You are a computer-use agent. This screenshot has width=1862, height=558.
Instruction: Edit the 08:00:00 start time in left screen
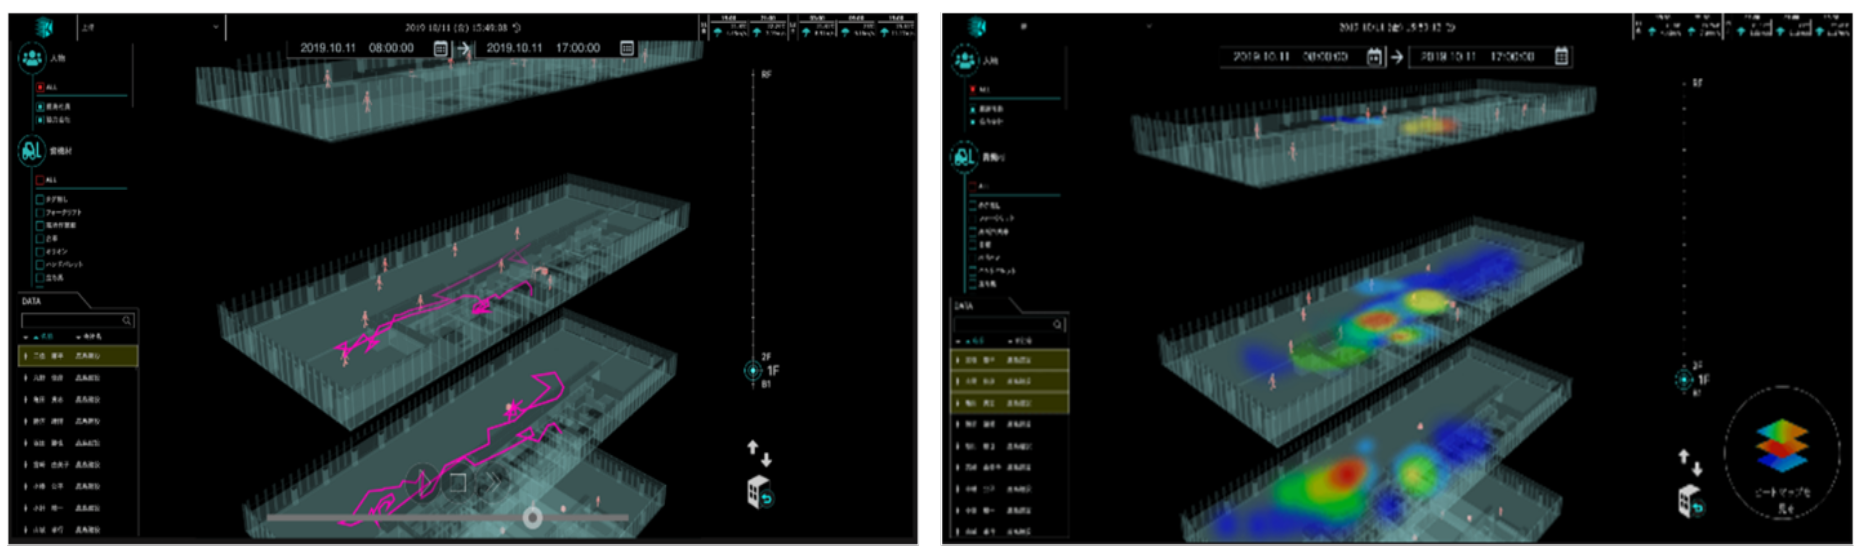click(x=391, y=48)
